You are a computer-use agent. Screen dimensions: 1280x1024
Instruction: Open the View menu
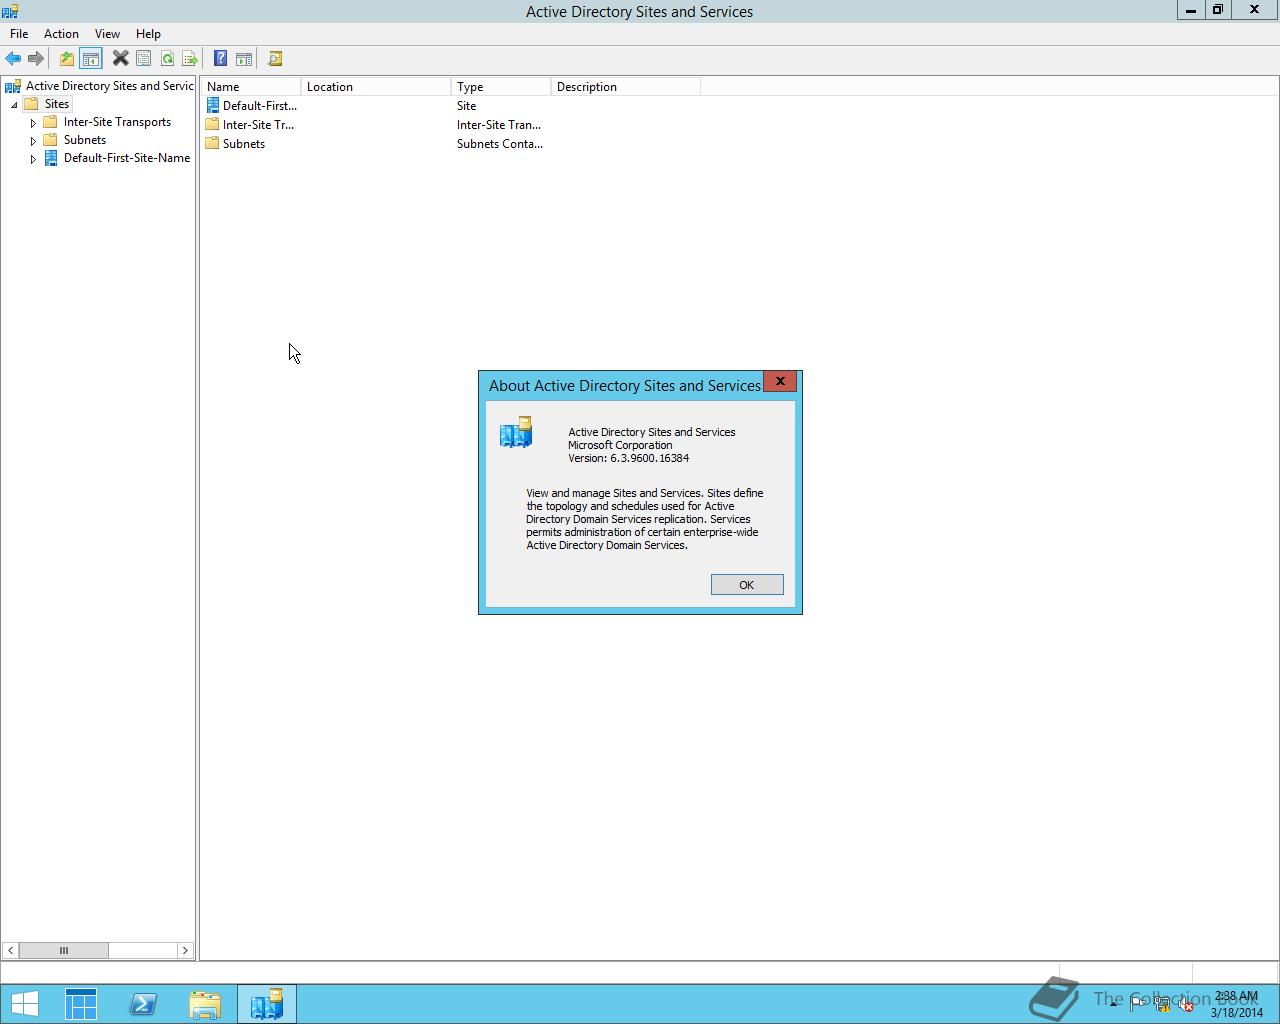[107, 34]
